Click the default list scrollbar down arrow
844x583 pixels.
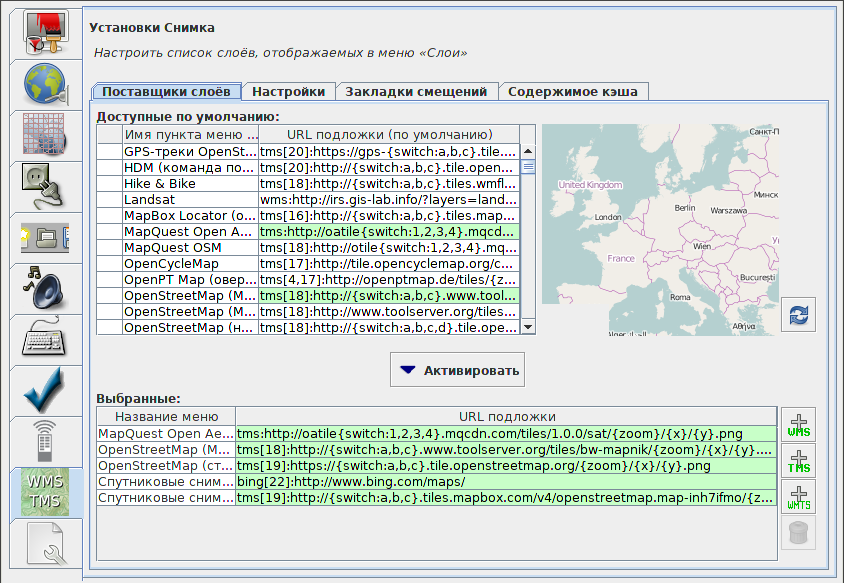coord(528,327)
